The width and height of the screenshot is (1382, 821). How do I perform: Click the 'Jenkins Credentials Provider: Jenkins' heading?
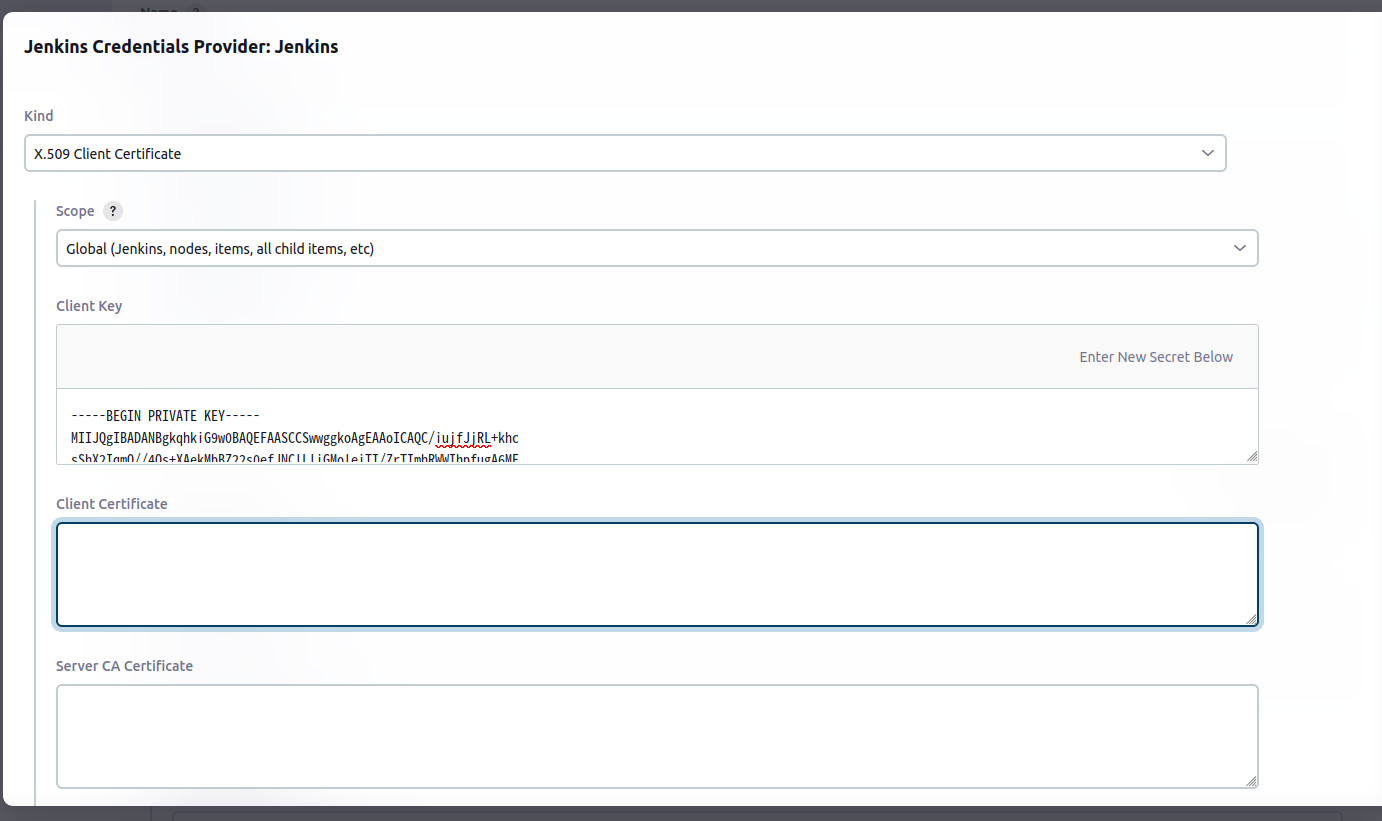181,46
